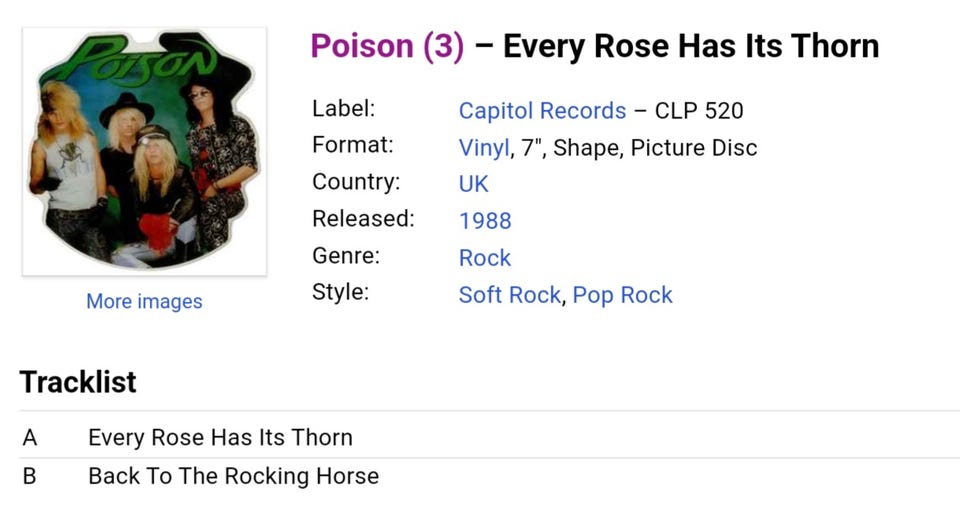This screenshot has height=511, width=960.
Task: Click the Picture Disc format text
Action: click(693, 148)
